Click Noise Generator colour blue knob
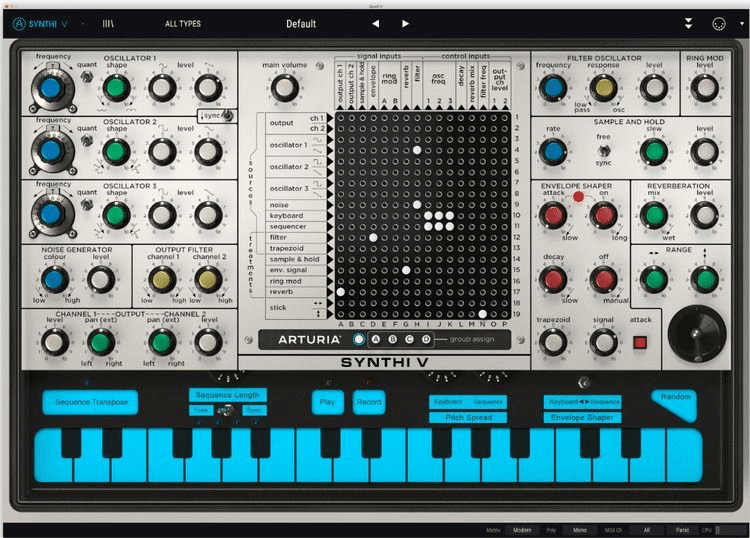 [54, 280]
